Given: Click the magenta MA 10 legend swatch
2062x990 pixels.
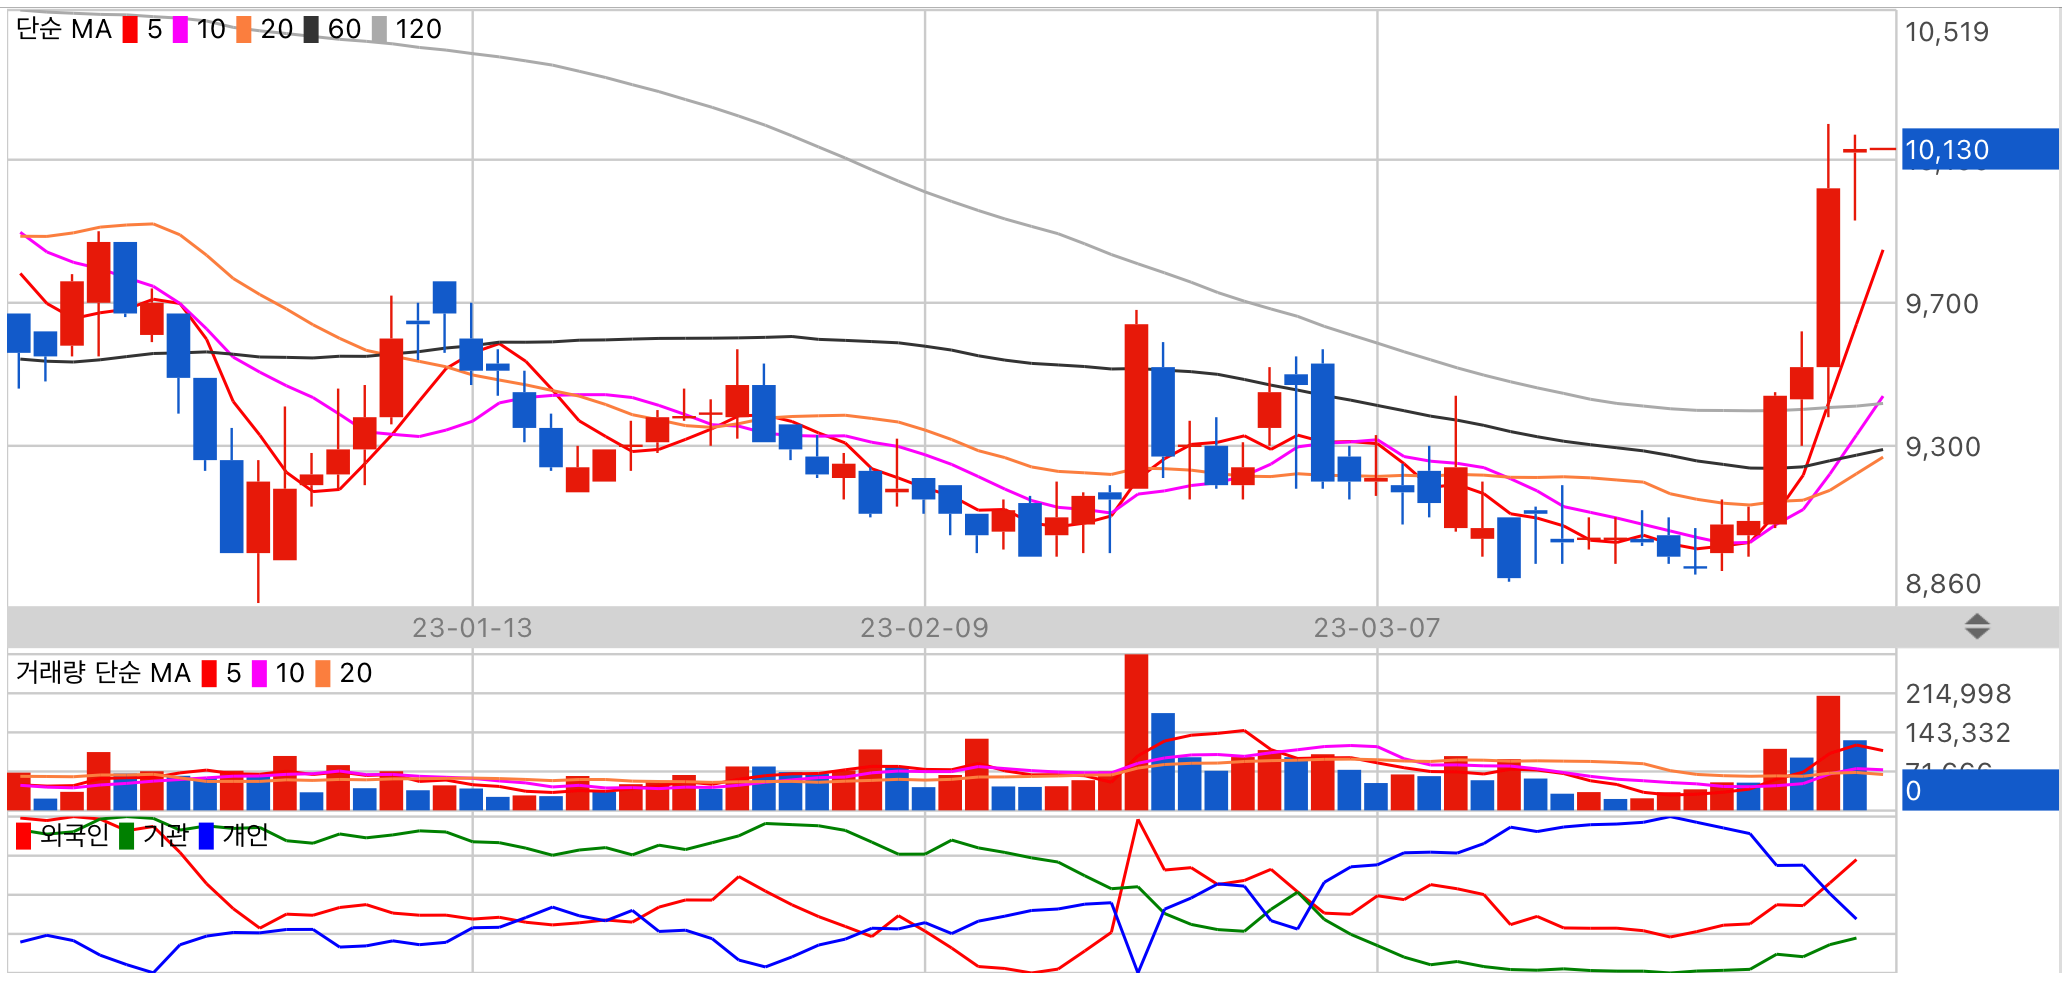Looking at the screenshot, I should [x=180, y=29].
